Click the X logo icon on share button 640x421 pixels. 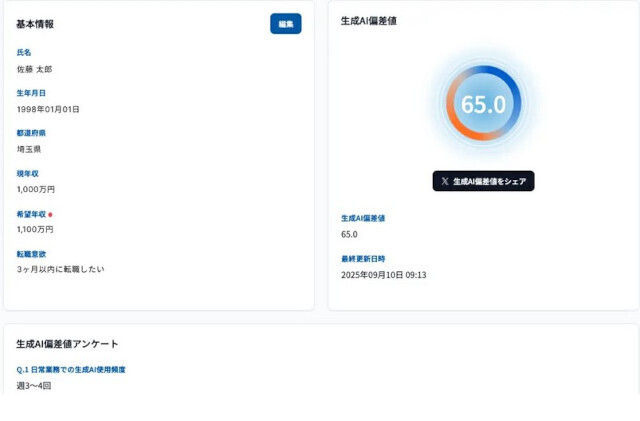445,182
